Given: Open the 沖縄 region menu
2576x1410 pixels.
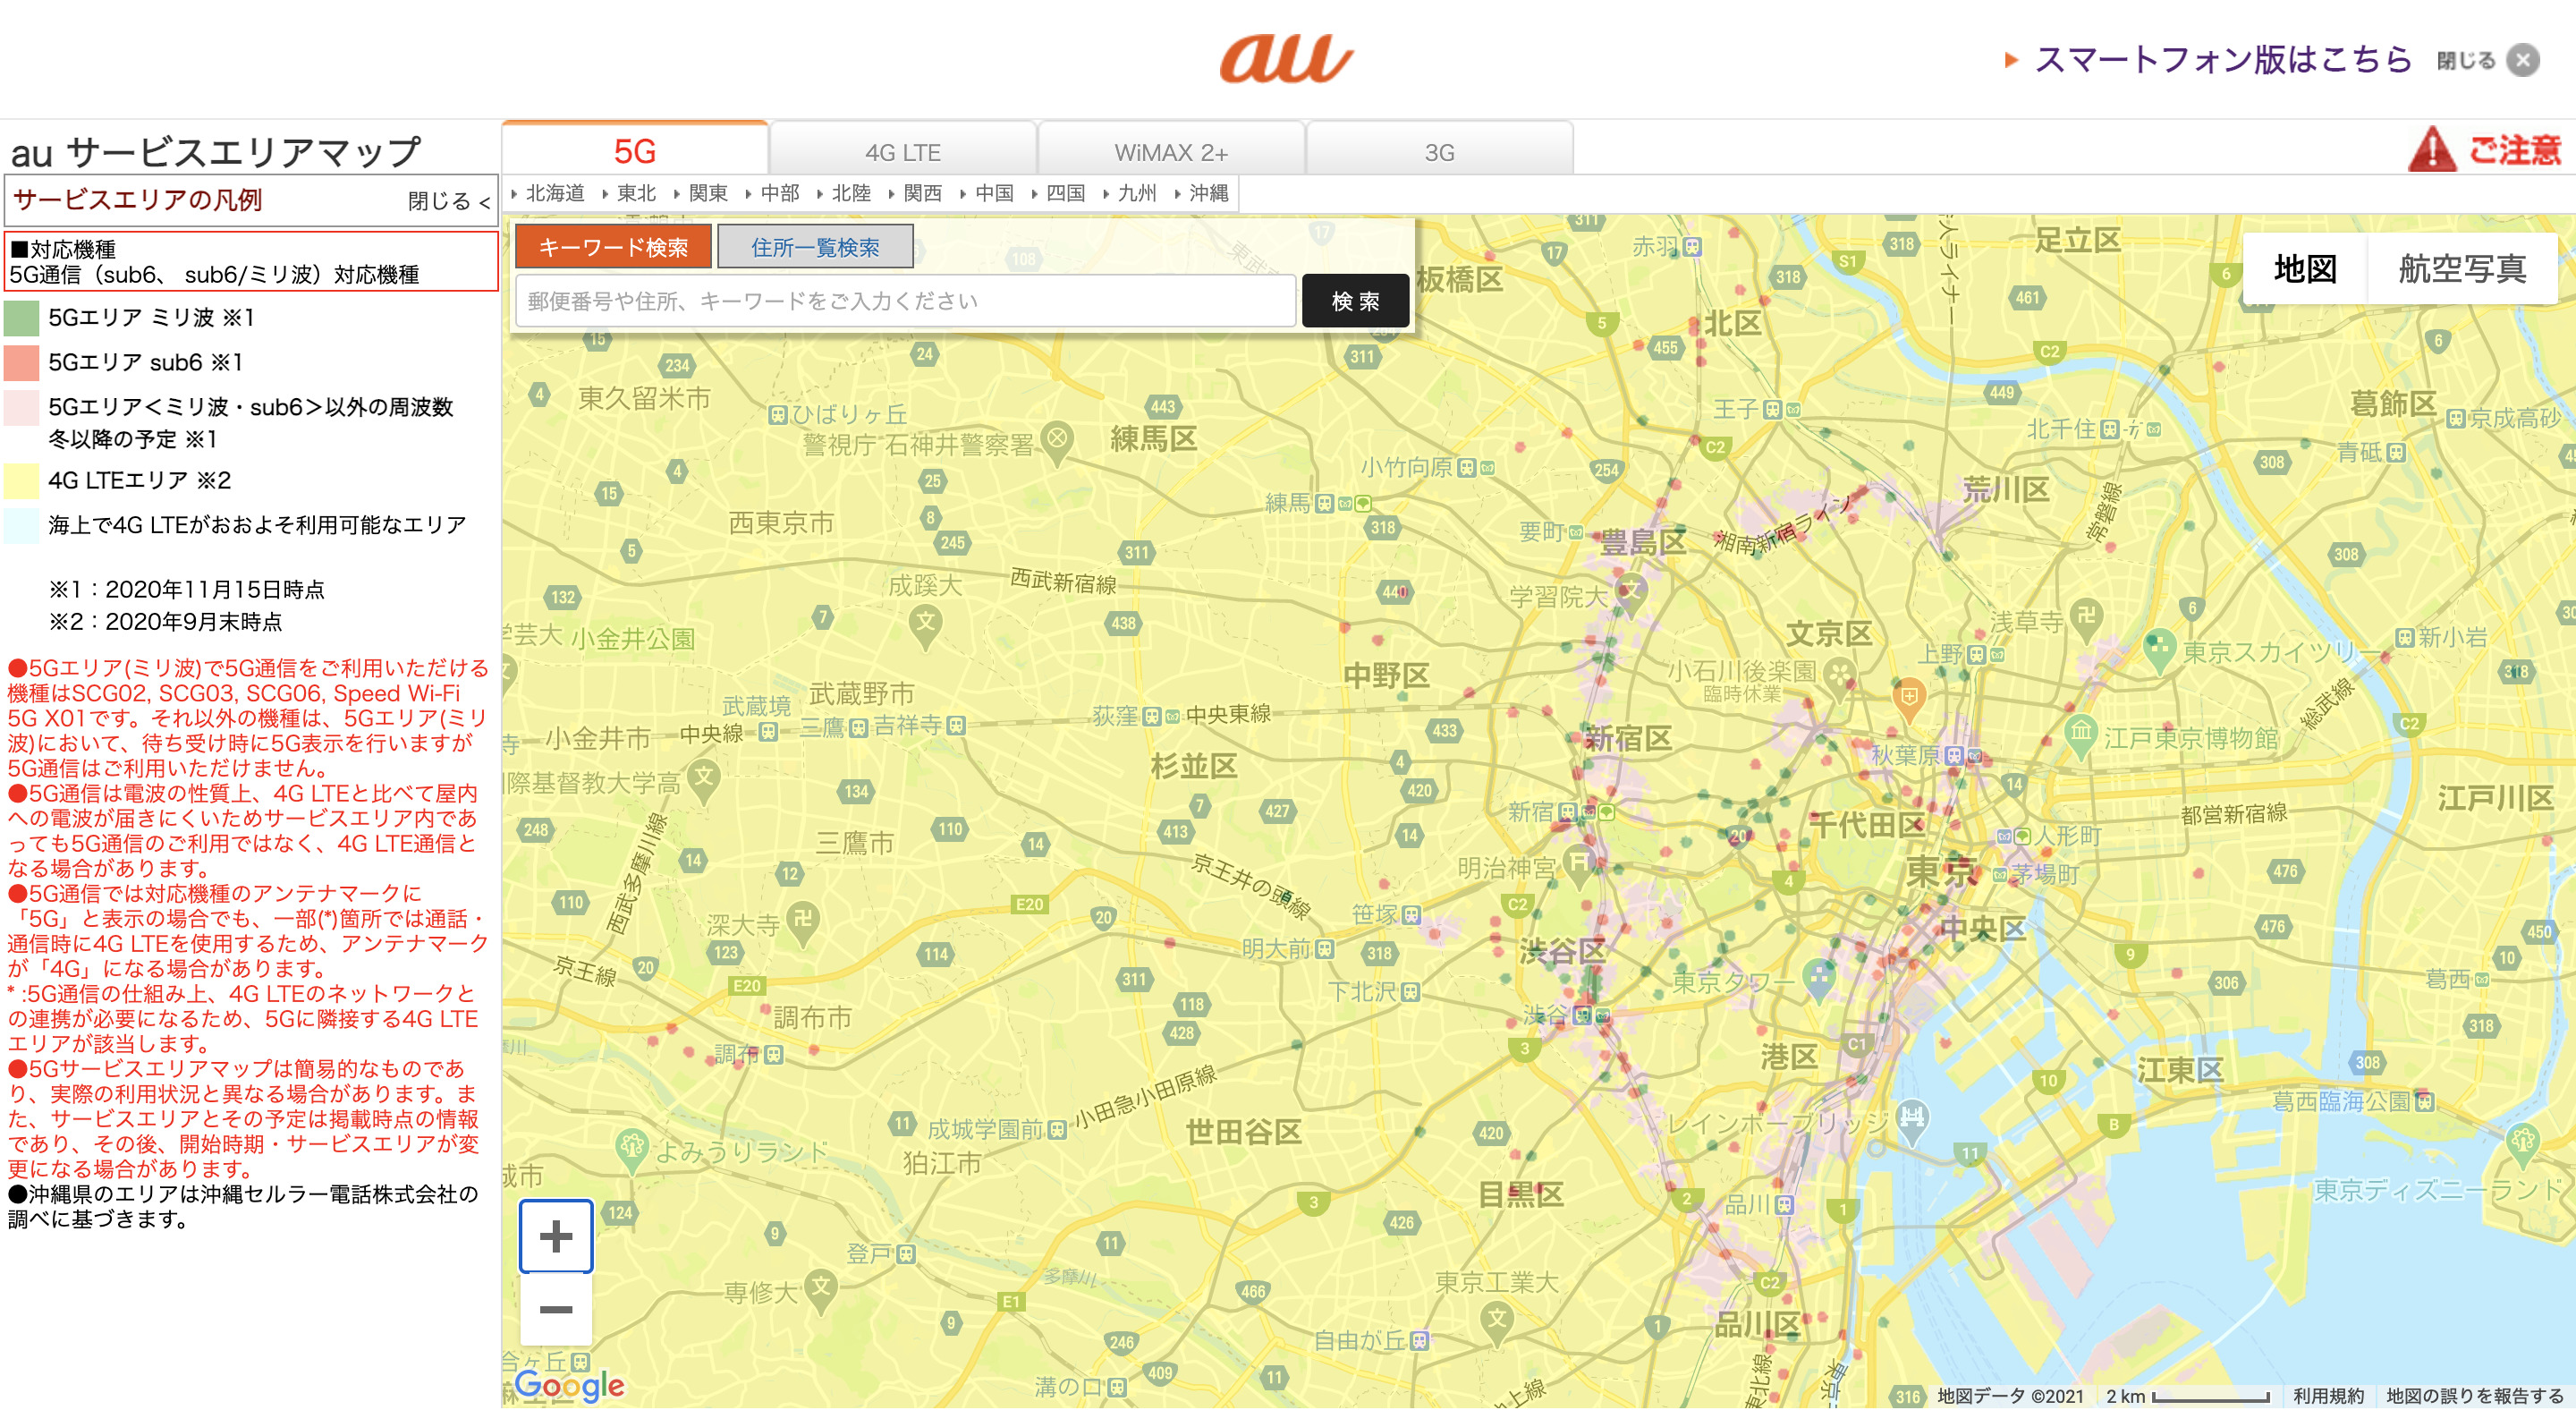Looking at the screenshot, I should coord(1208,193).
